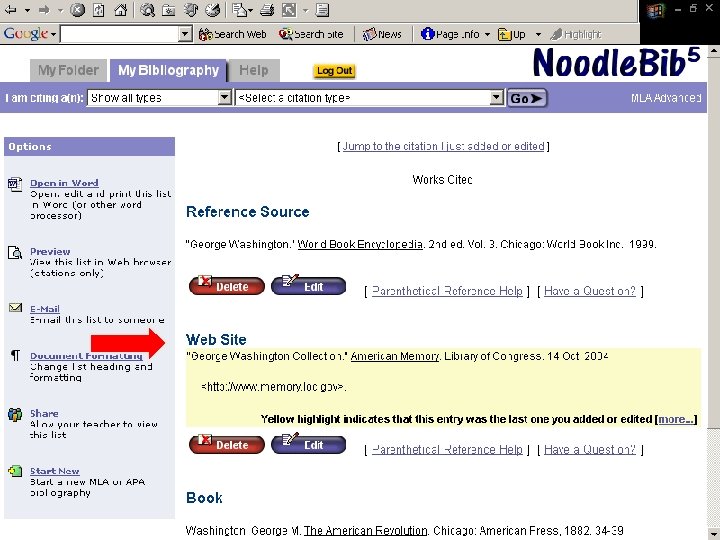720x540 pixels.
Task: Delete the Reference Source citation
Action: 227,286
